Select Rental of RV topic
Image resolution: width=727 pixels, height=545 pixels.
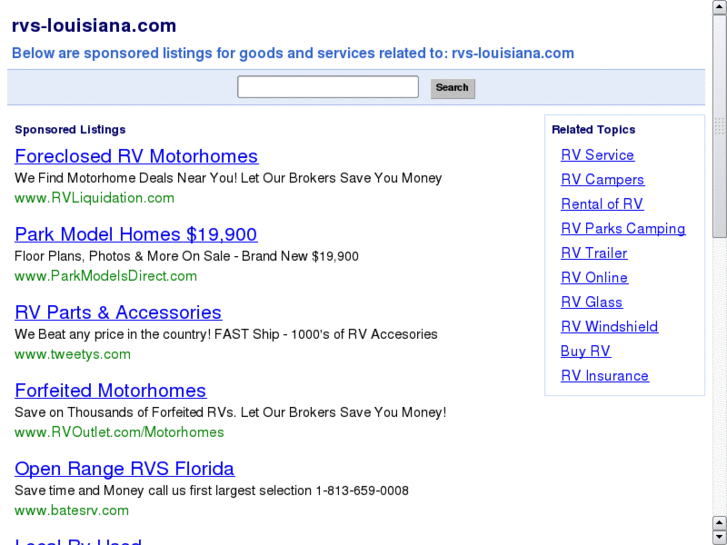[x=602, y=204]
